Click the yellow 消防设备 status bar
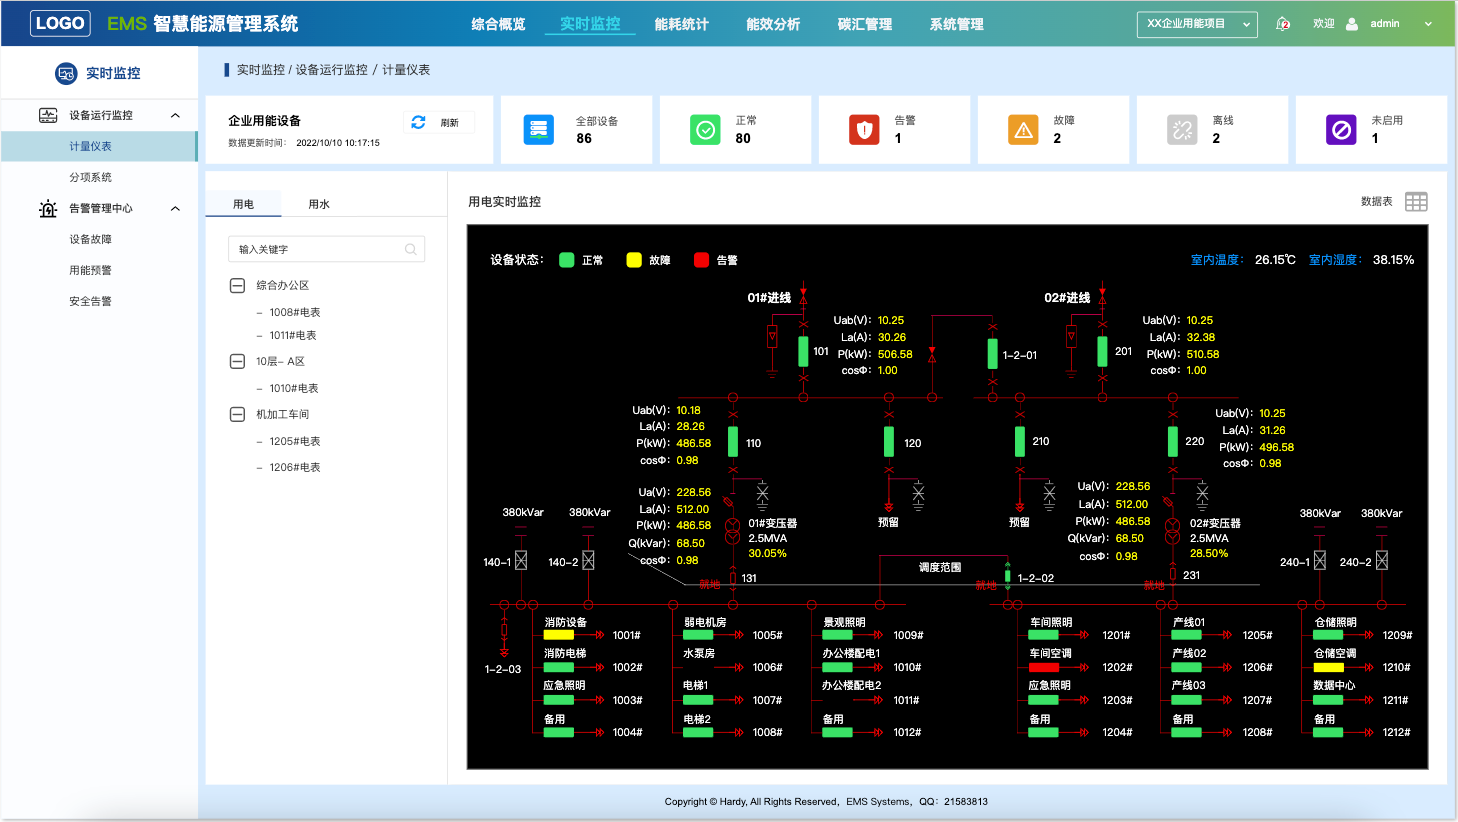 tap(559, 635)
